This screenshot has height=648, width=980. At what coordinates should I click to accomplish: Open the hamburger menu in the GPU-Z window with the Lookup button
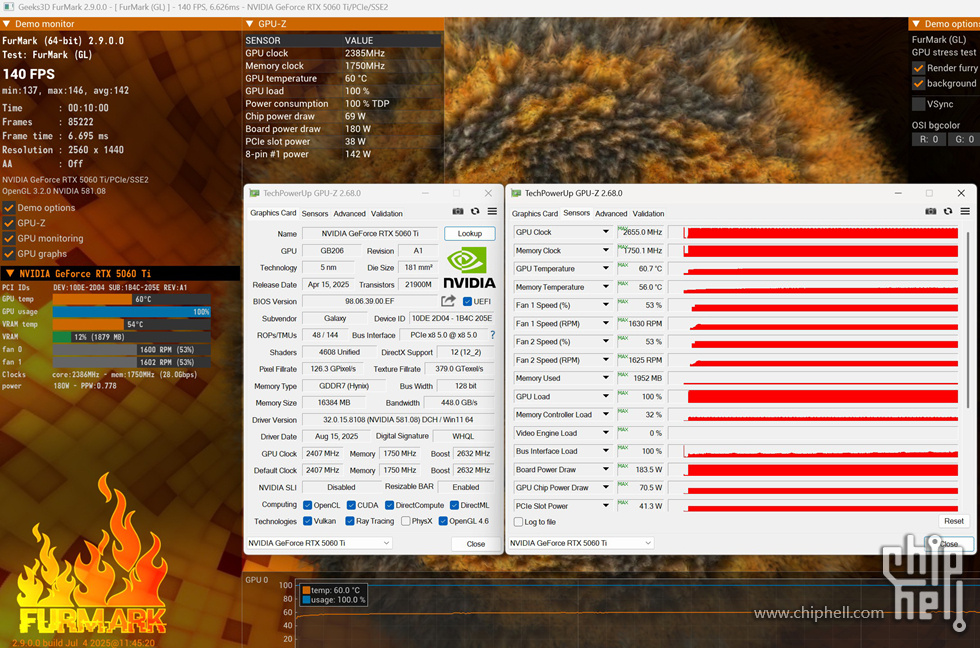tap(492, 212)
